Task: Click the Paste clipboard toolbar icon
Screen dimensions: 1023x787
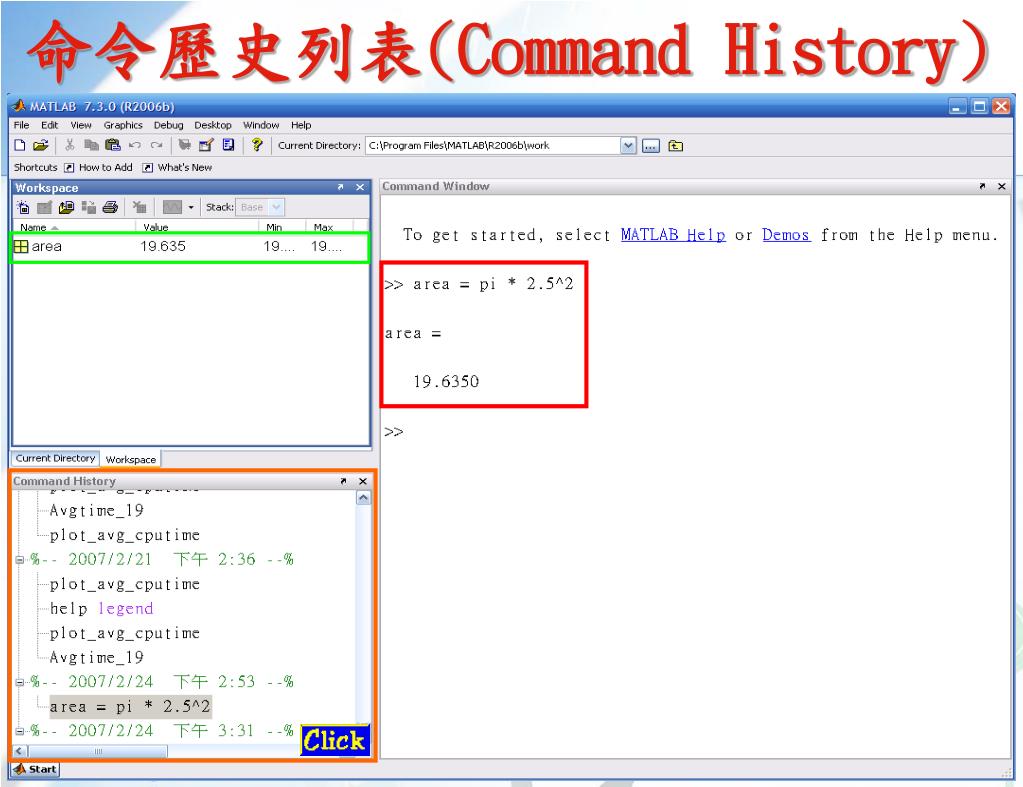Action: pyautogui.click(x=113, y=145)
